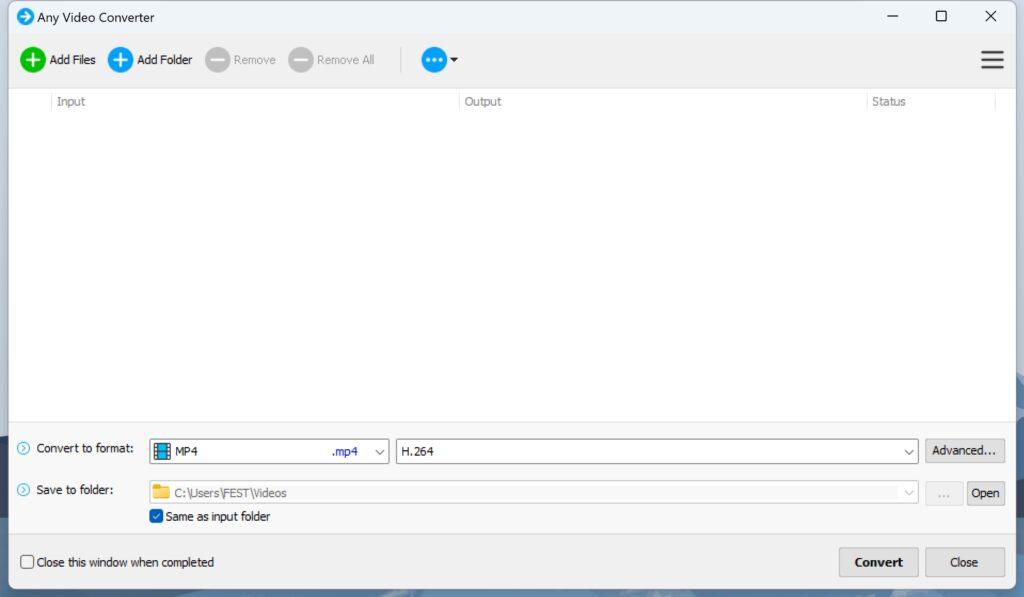Image resolution: width=1024 pixels, height=597 pixels.
Task: Click the blue Add Folder plus icon
Action: (x=120, y=59)
